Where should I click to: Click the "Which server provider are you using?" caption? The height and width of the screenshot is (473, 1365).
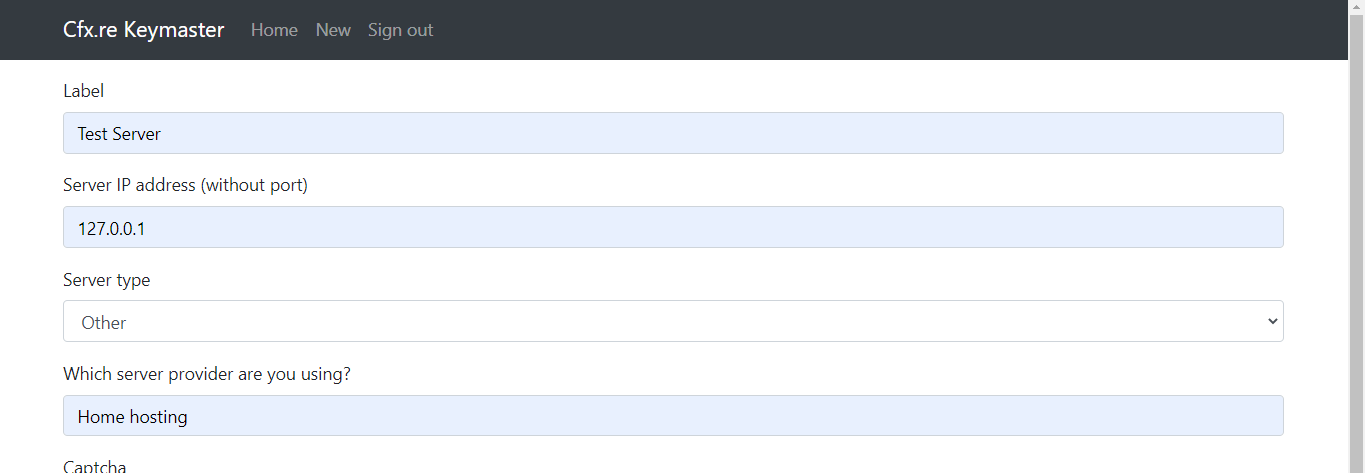[x=207, y=374]
